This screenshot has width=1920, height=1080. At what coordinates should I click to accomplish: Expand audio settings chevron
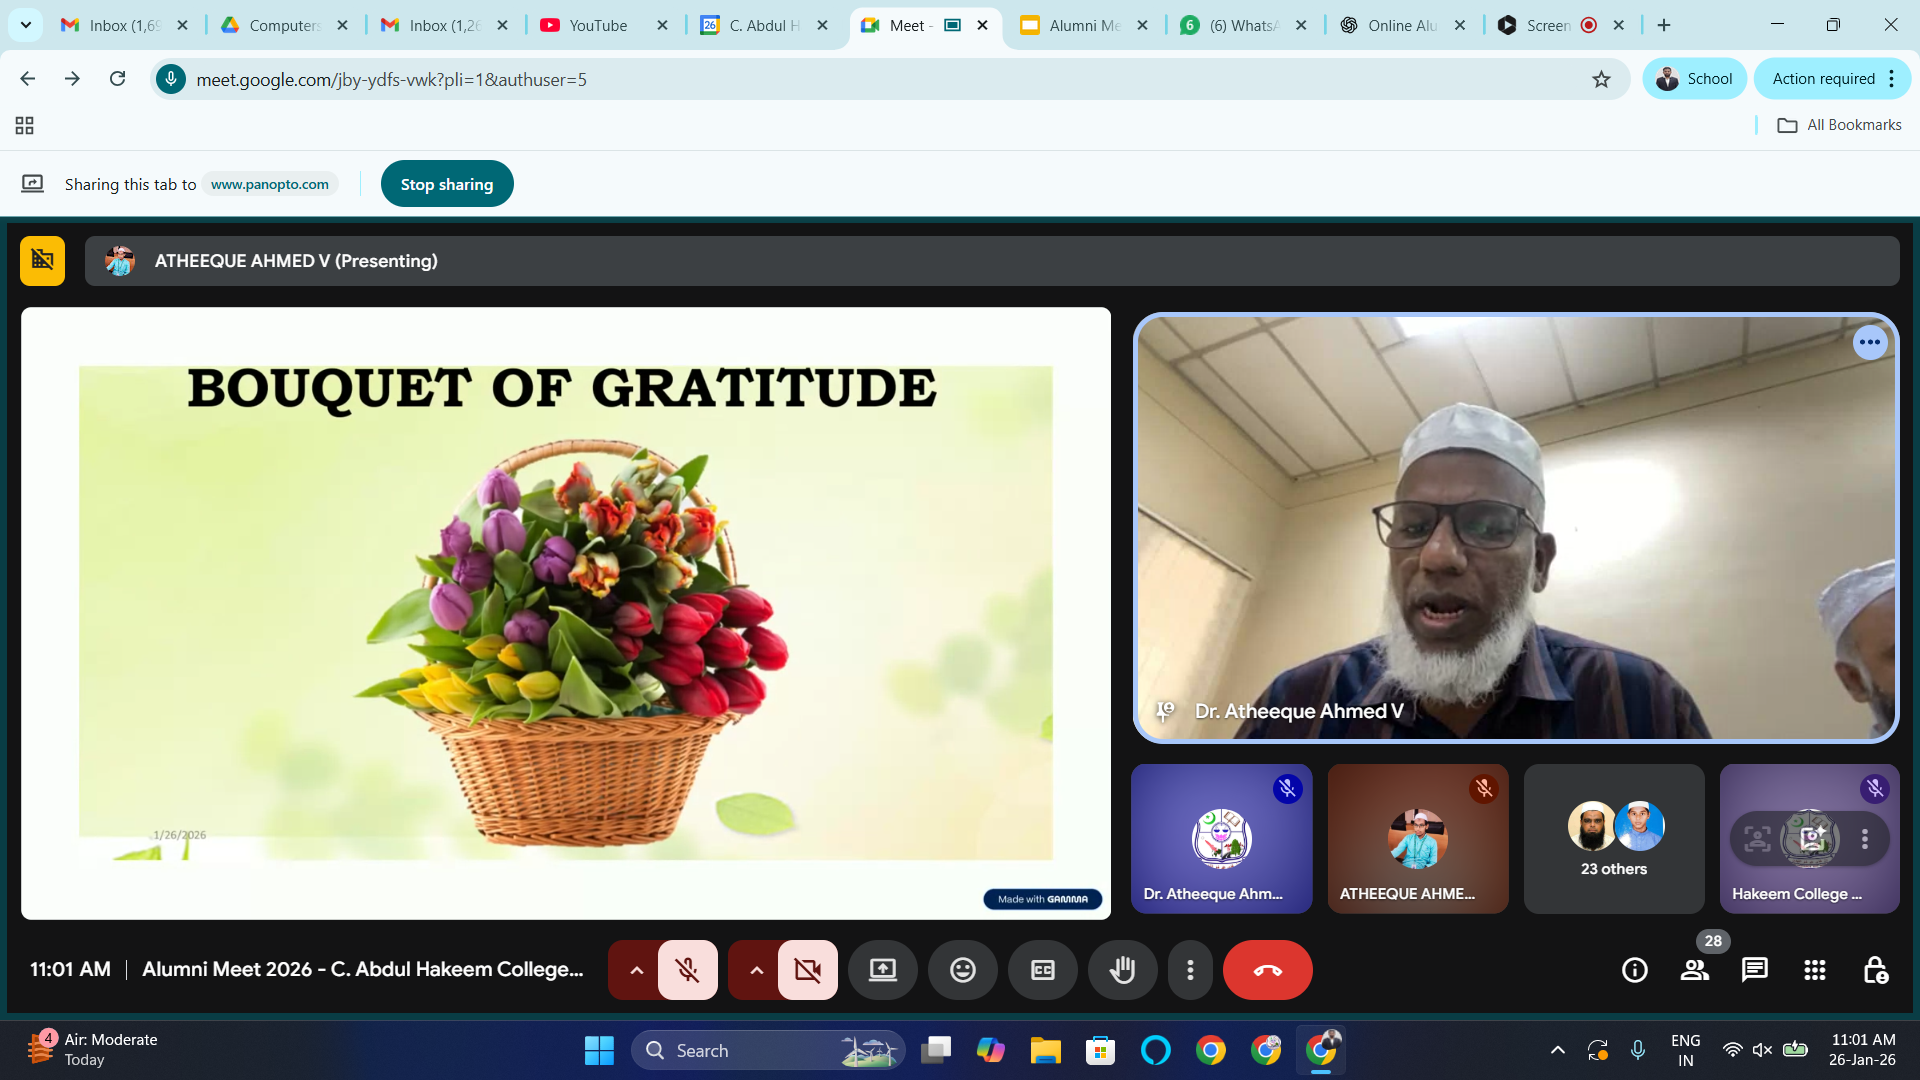636,970
